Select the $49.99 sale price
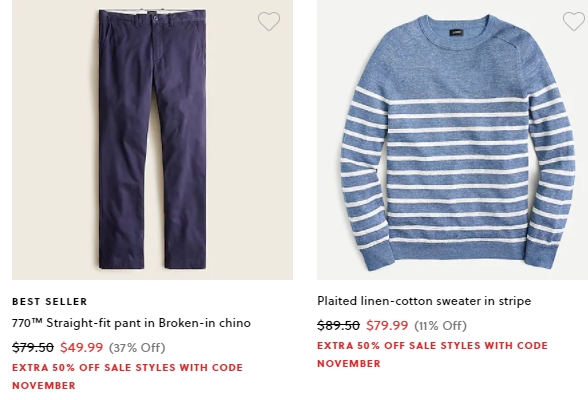Viewport: 588px width, 400px height. tap(81, 348)
